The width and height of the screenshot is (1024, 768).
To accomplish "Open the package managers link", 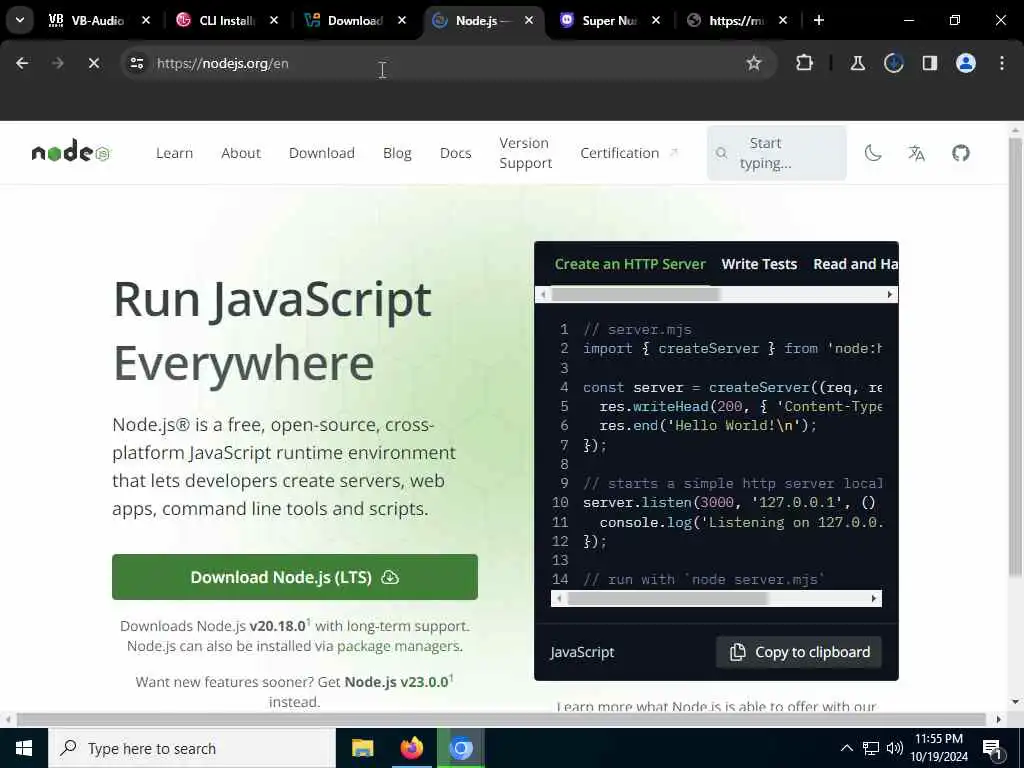I will 399,646.
